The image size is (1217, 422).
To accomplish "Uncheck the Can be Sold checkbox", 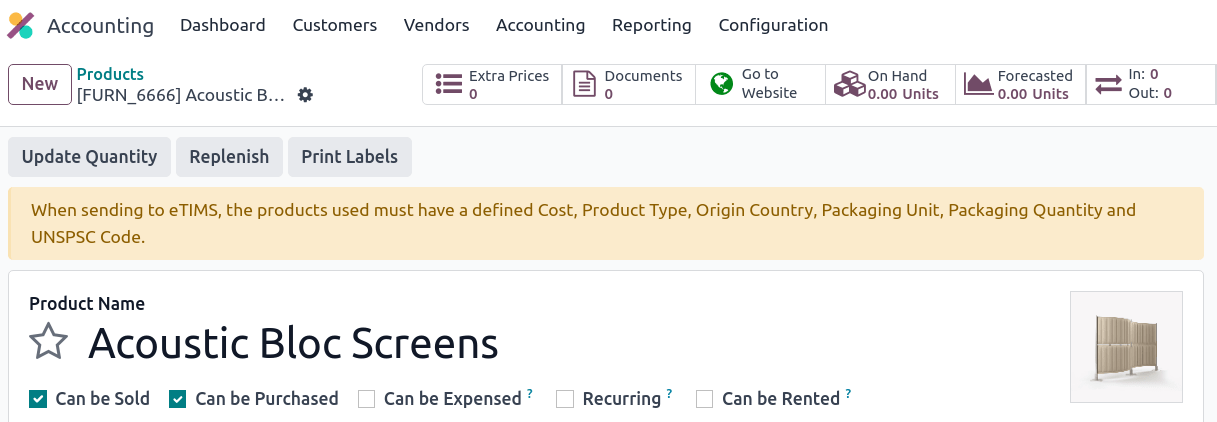I will coord(38,399).
